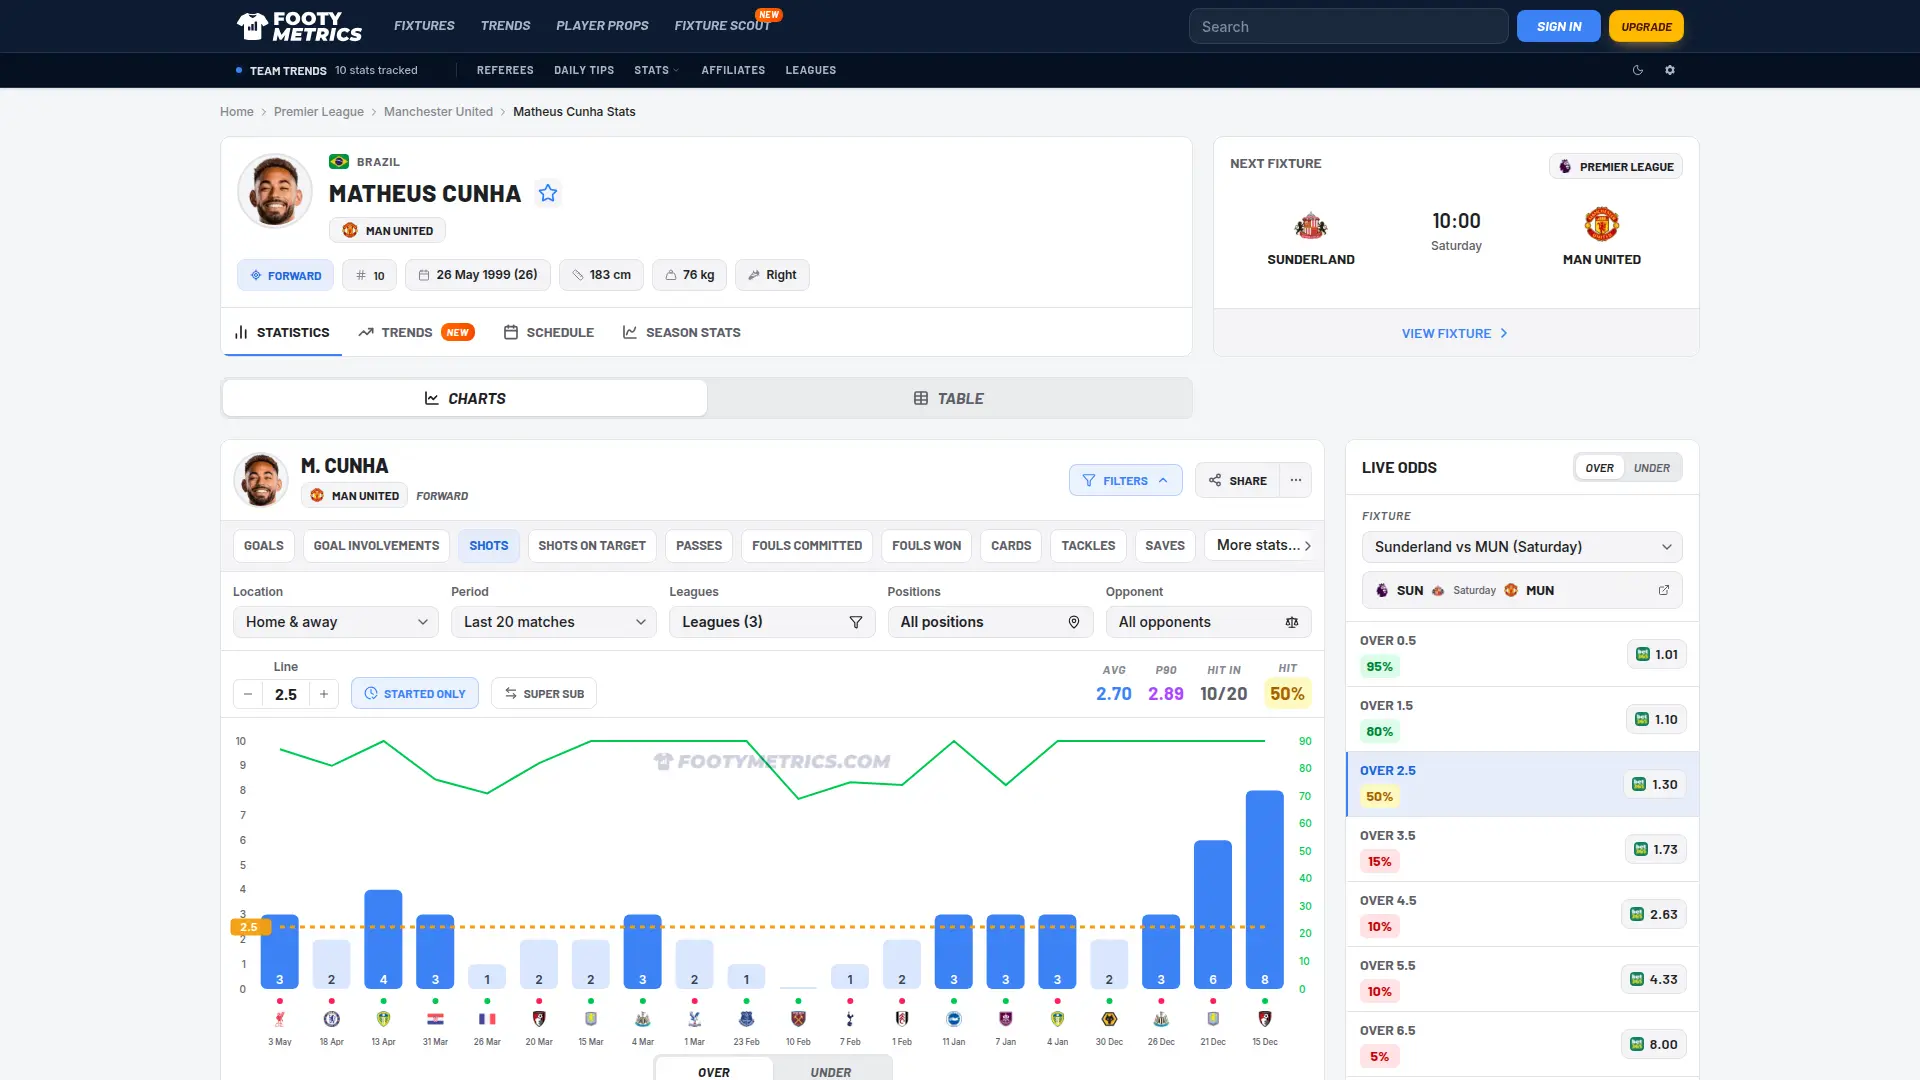Open the Period dropdown Last 20 matches
This screenshot has width=1920, height=1080.
(554, 622)
